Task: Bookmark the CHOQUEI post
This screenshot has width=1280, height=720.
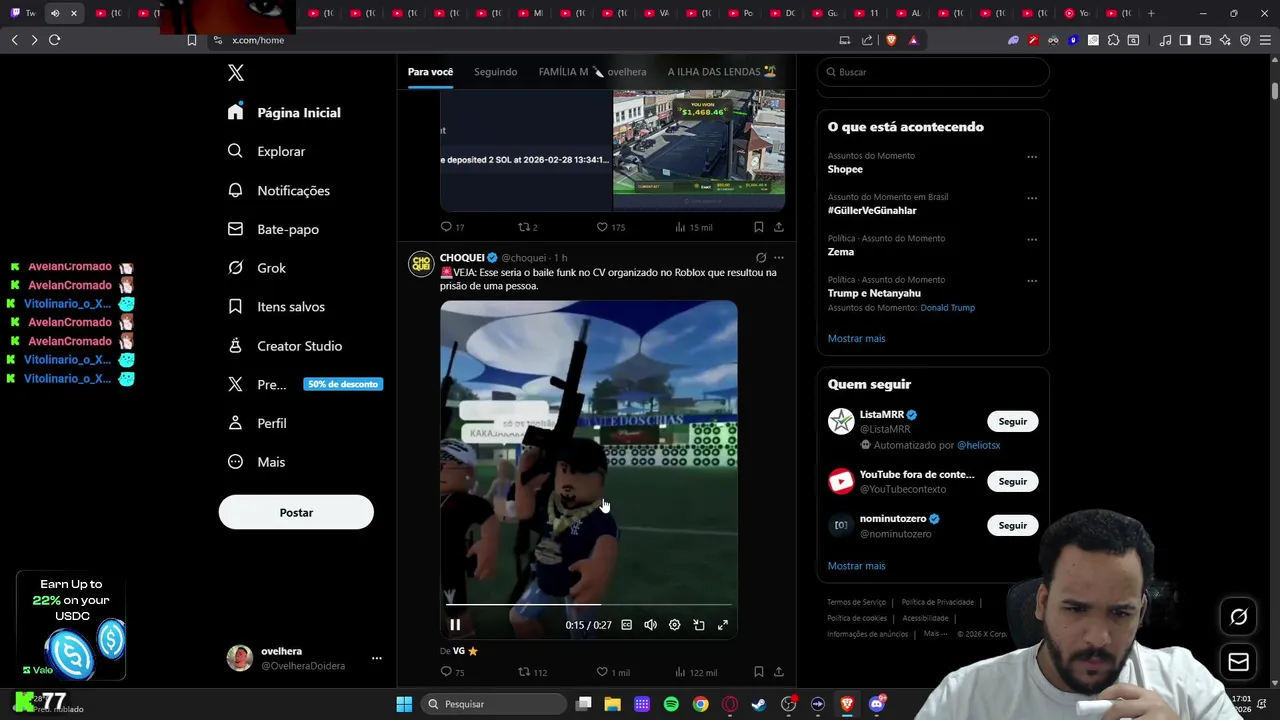Action: click(x=759, y=672)
